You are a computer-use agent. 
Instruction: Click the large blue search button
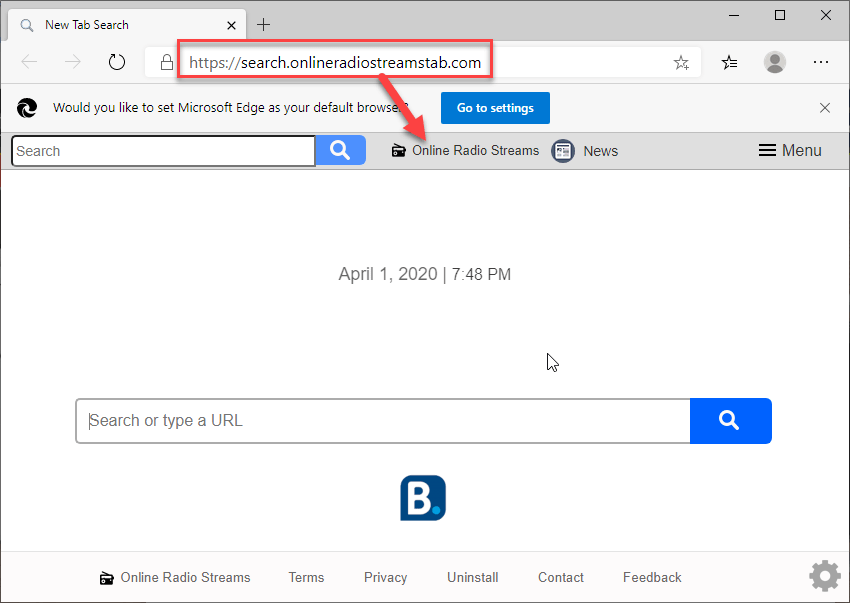(730, 421)
